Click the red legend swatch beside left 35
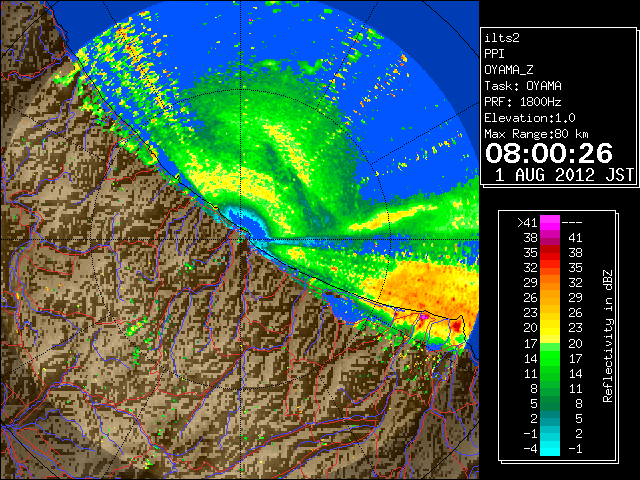This screenshot has width=640, height=480. coord(549,253)
